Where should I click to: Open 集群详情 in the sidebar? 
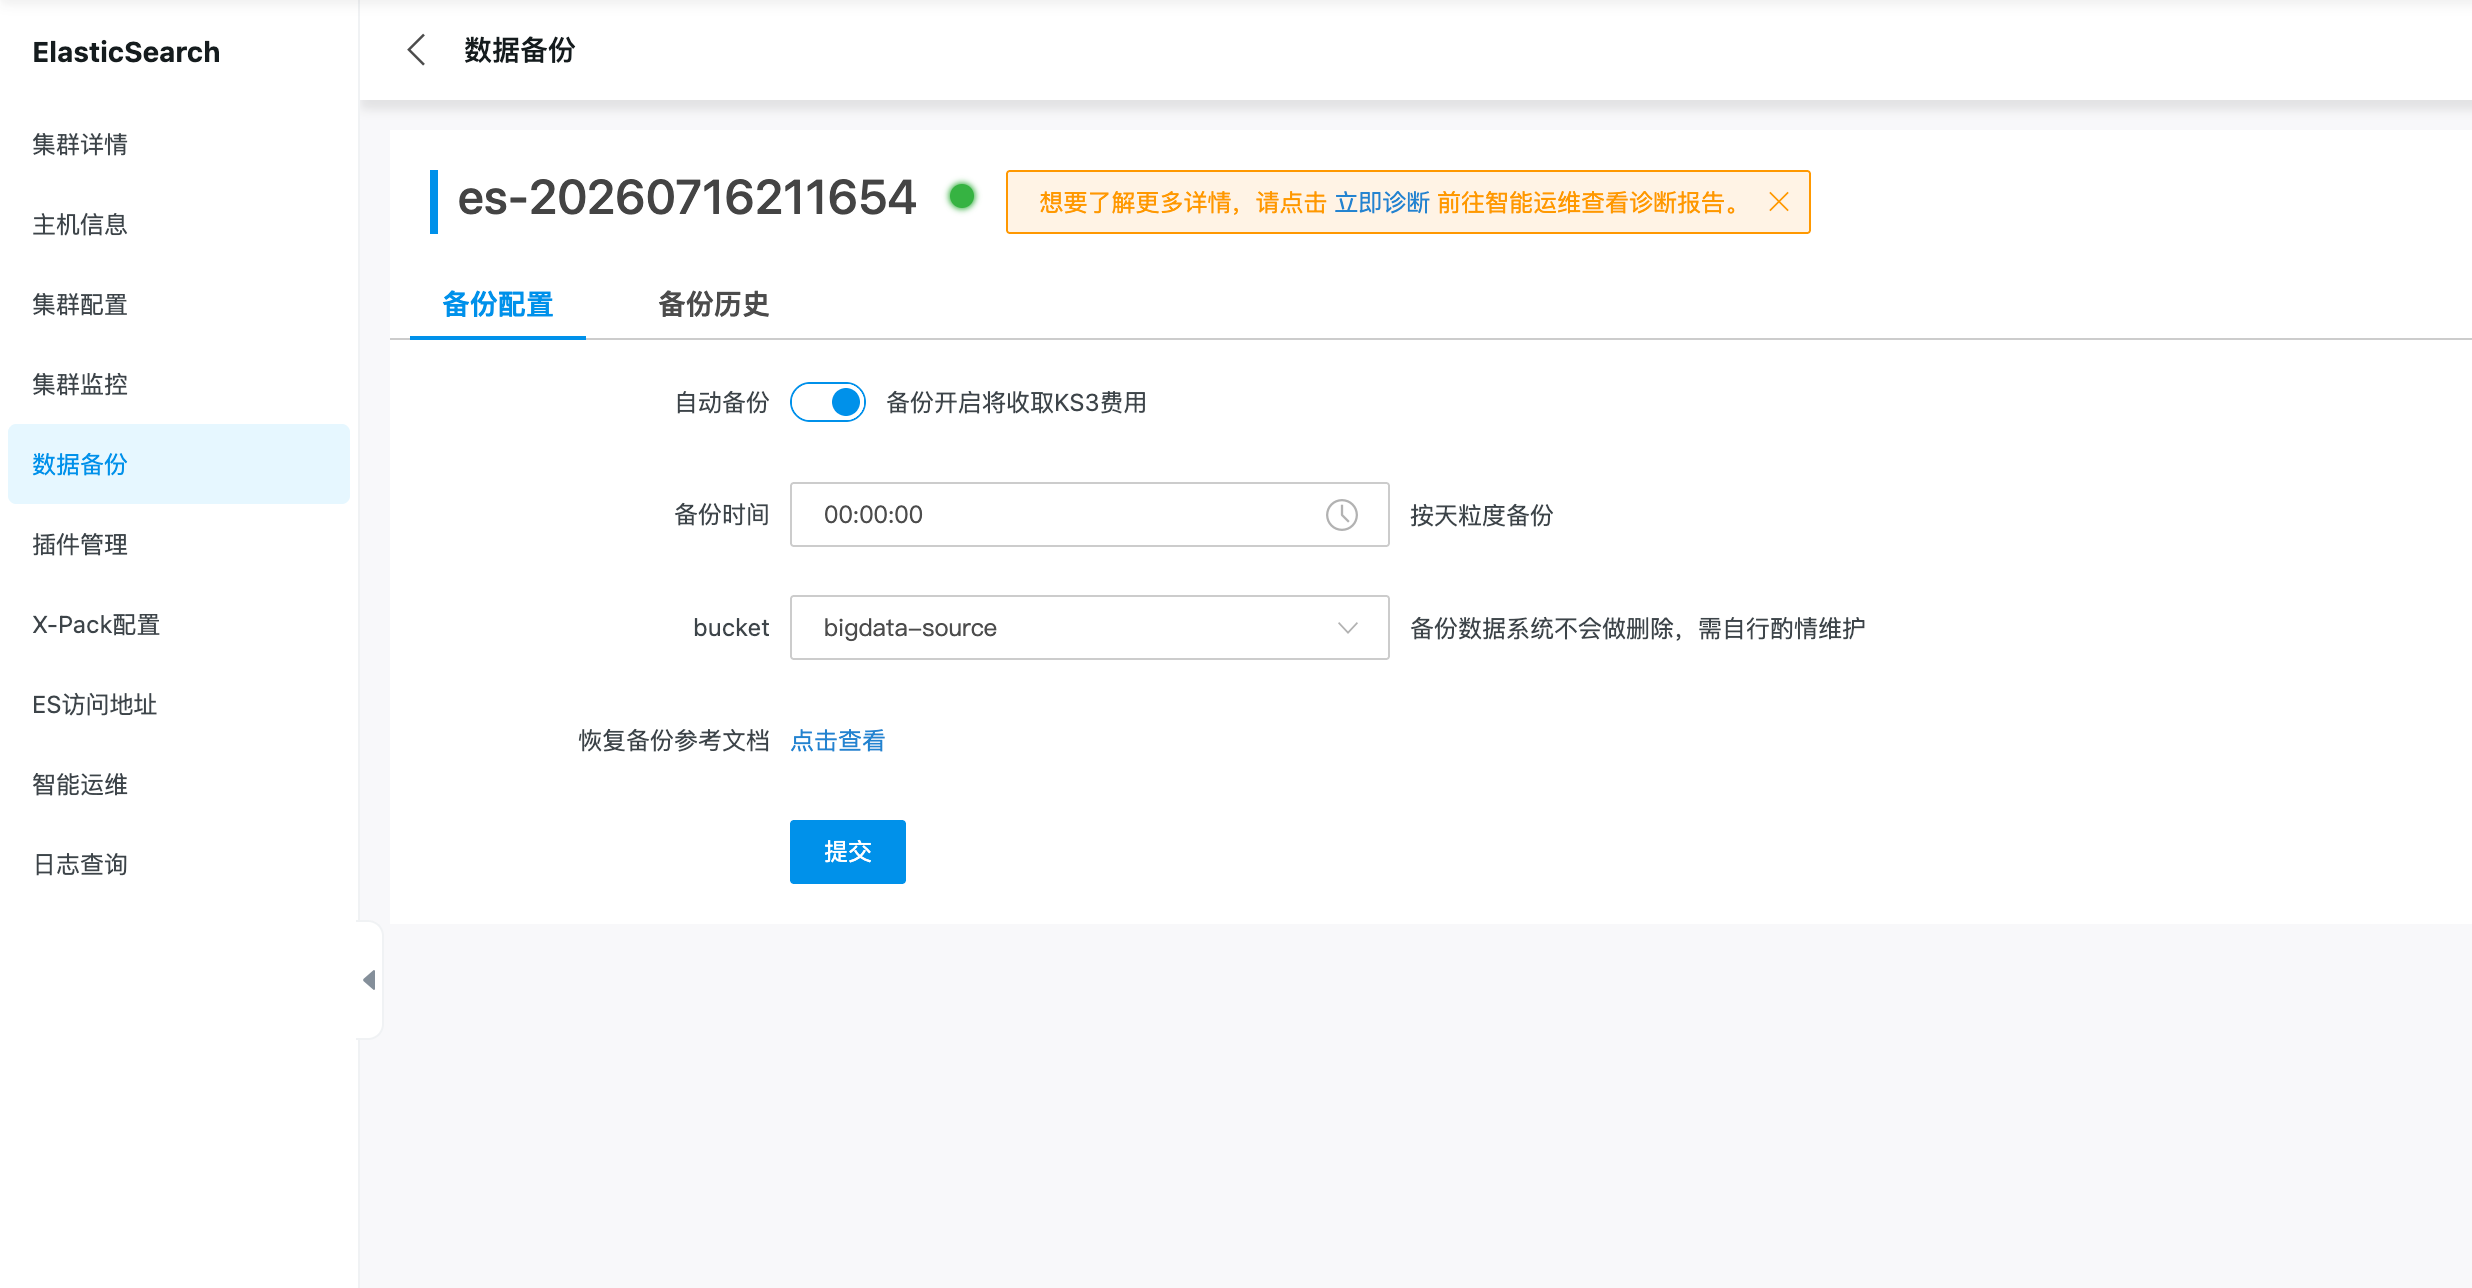(179, 144)
